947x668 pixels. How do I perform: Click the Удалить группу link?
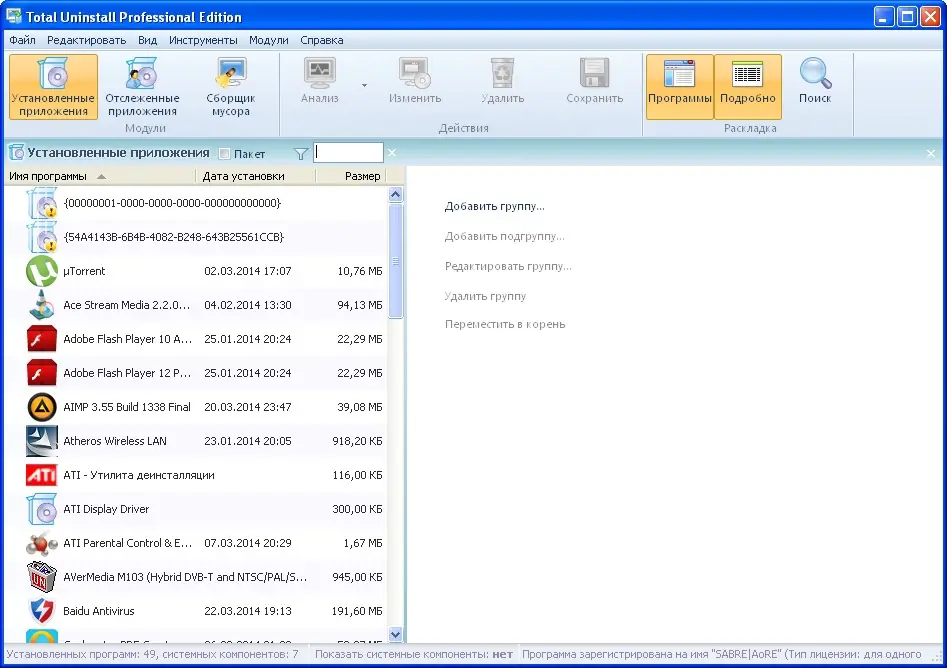[486, 297]
